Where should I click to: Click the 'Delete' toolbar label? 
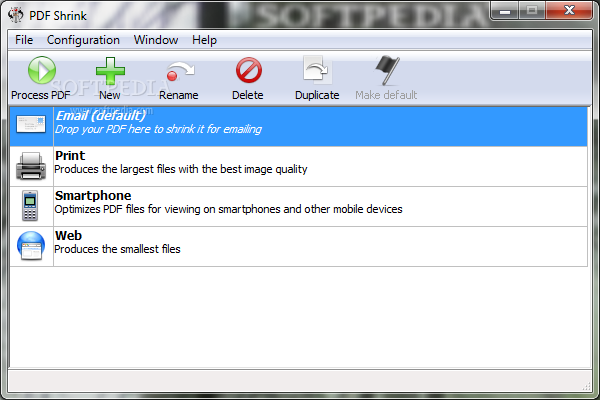click(248, 95)
